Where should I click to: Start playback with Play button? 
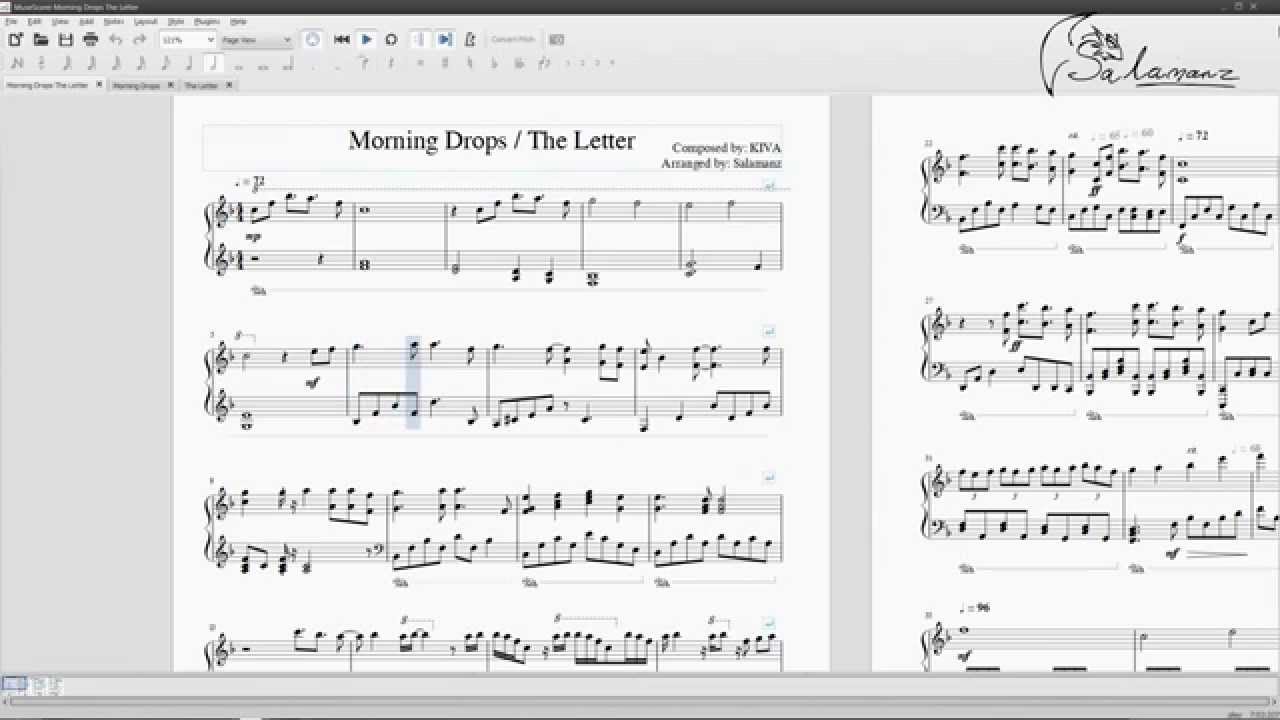(367, 39)
